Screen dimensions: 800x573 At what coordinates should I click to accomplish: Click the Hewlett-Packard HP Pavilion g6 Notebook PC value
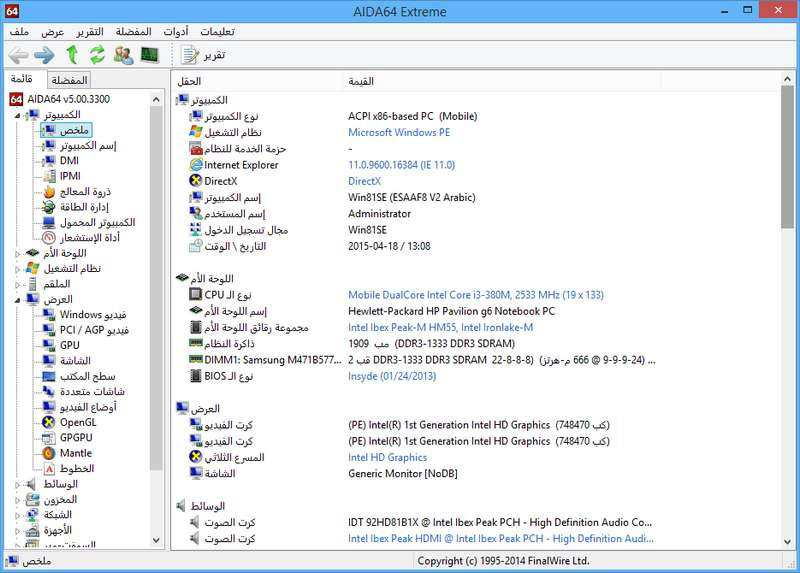point(451,311)
